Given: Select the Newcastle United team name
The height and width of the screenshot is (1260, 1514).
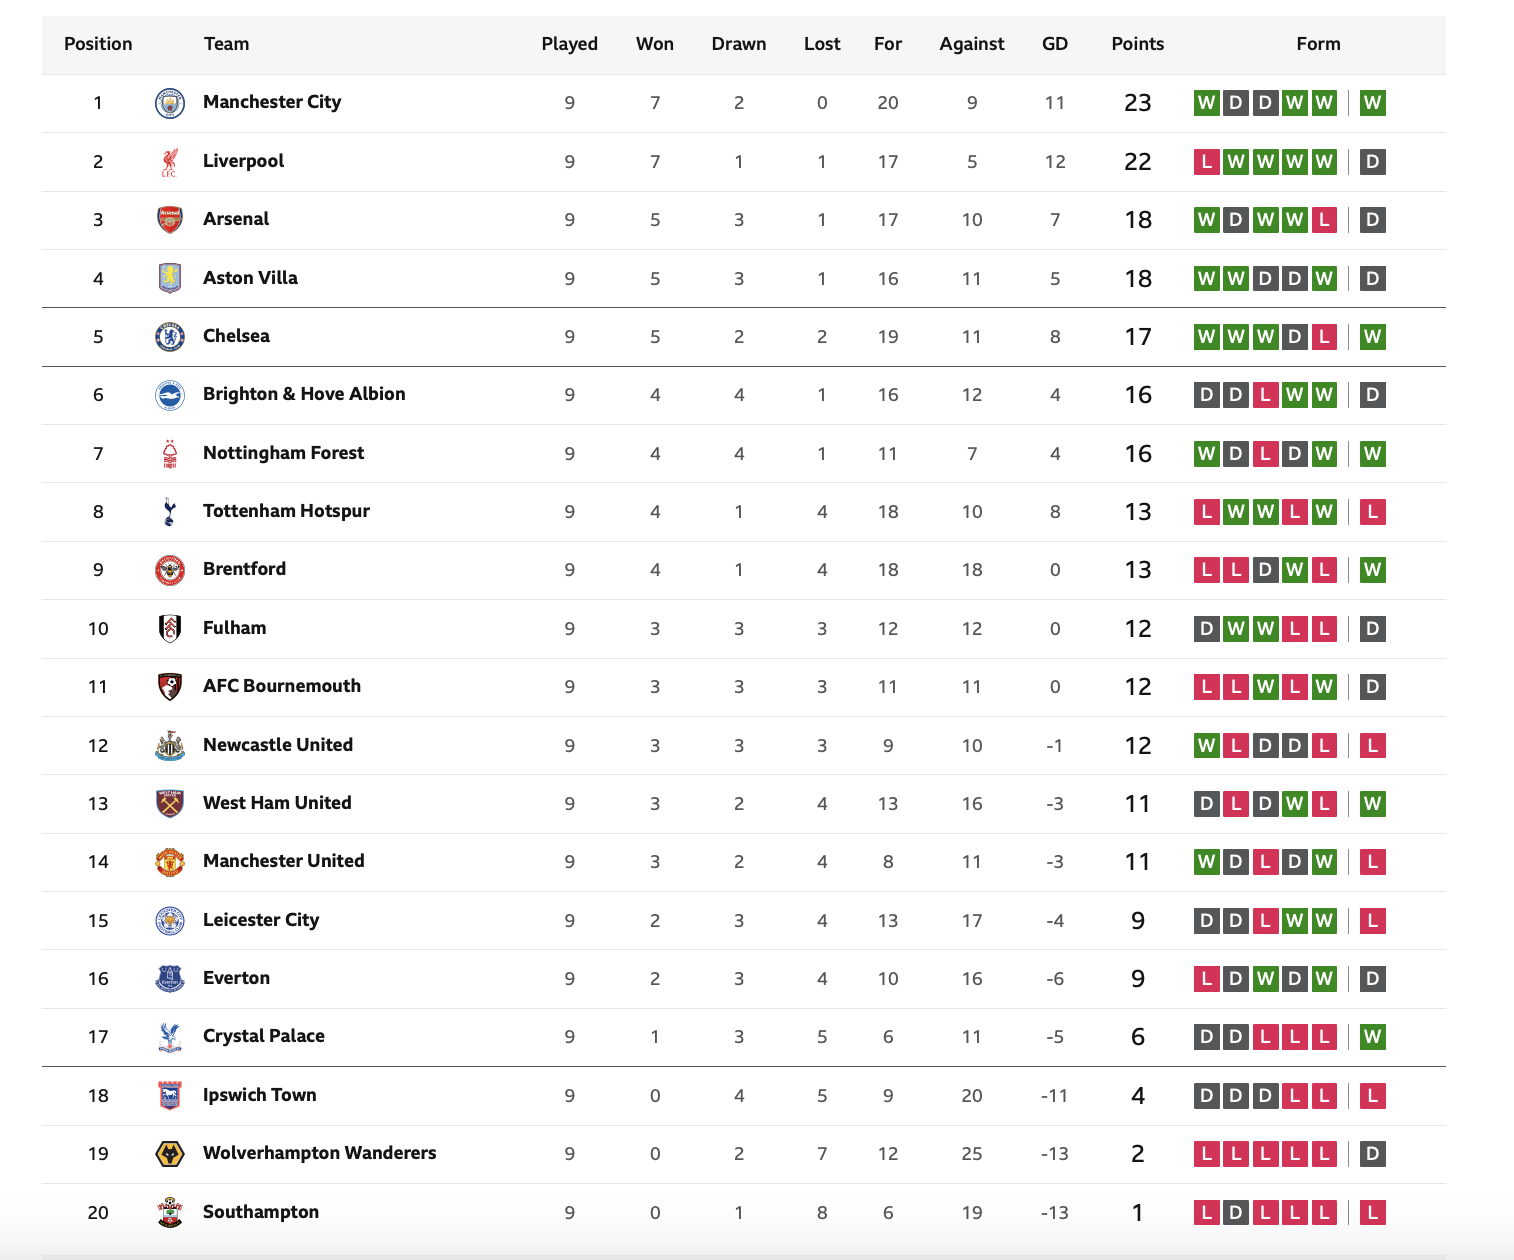Looking at the screenshot, I should point(278,745).
